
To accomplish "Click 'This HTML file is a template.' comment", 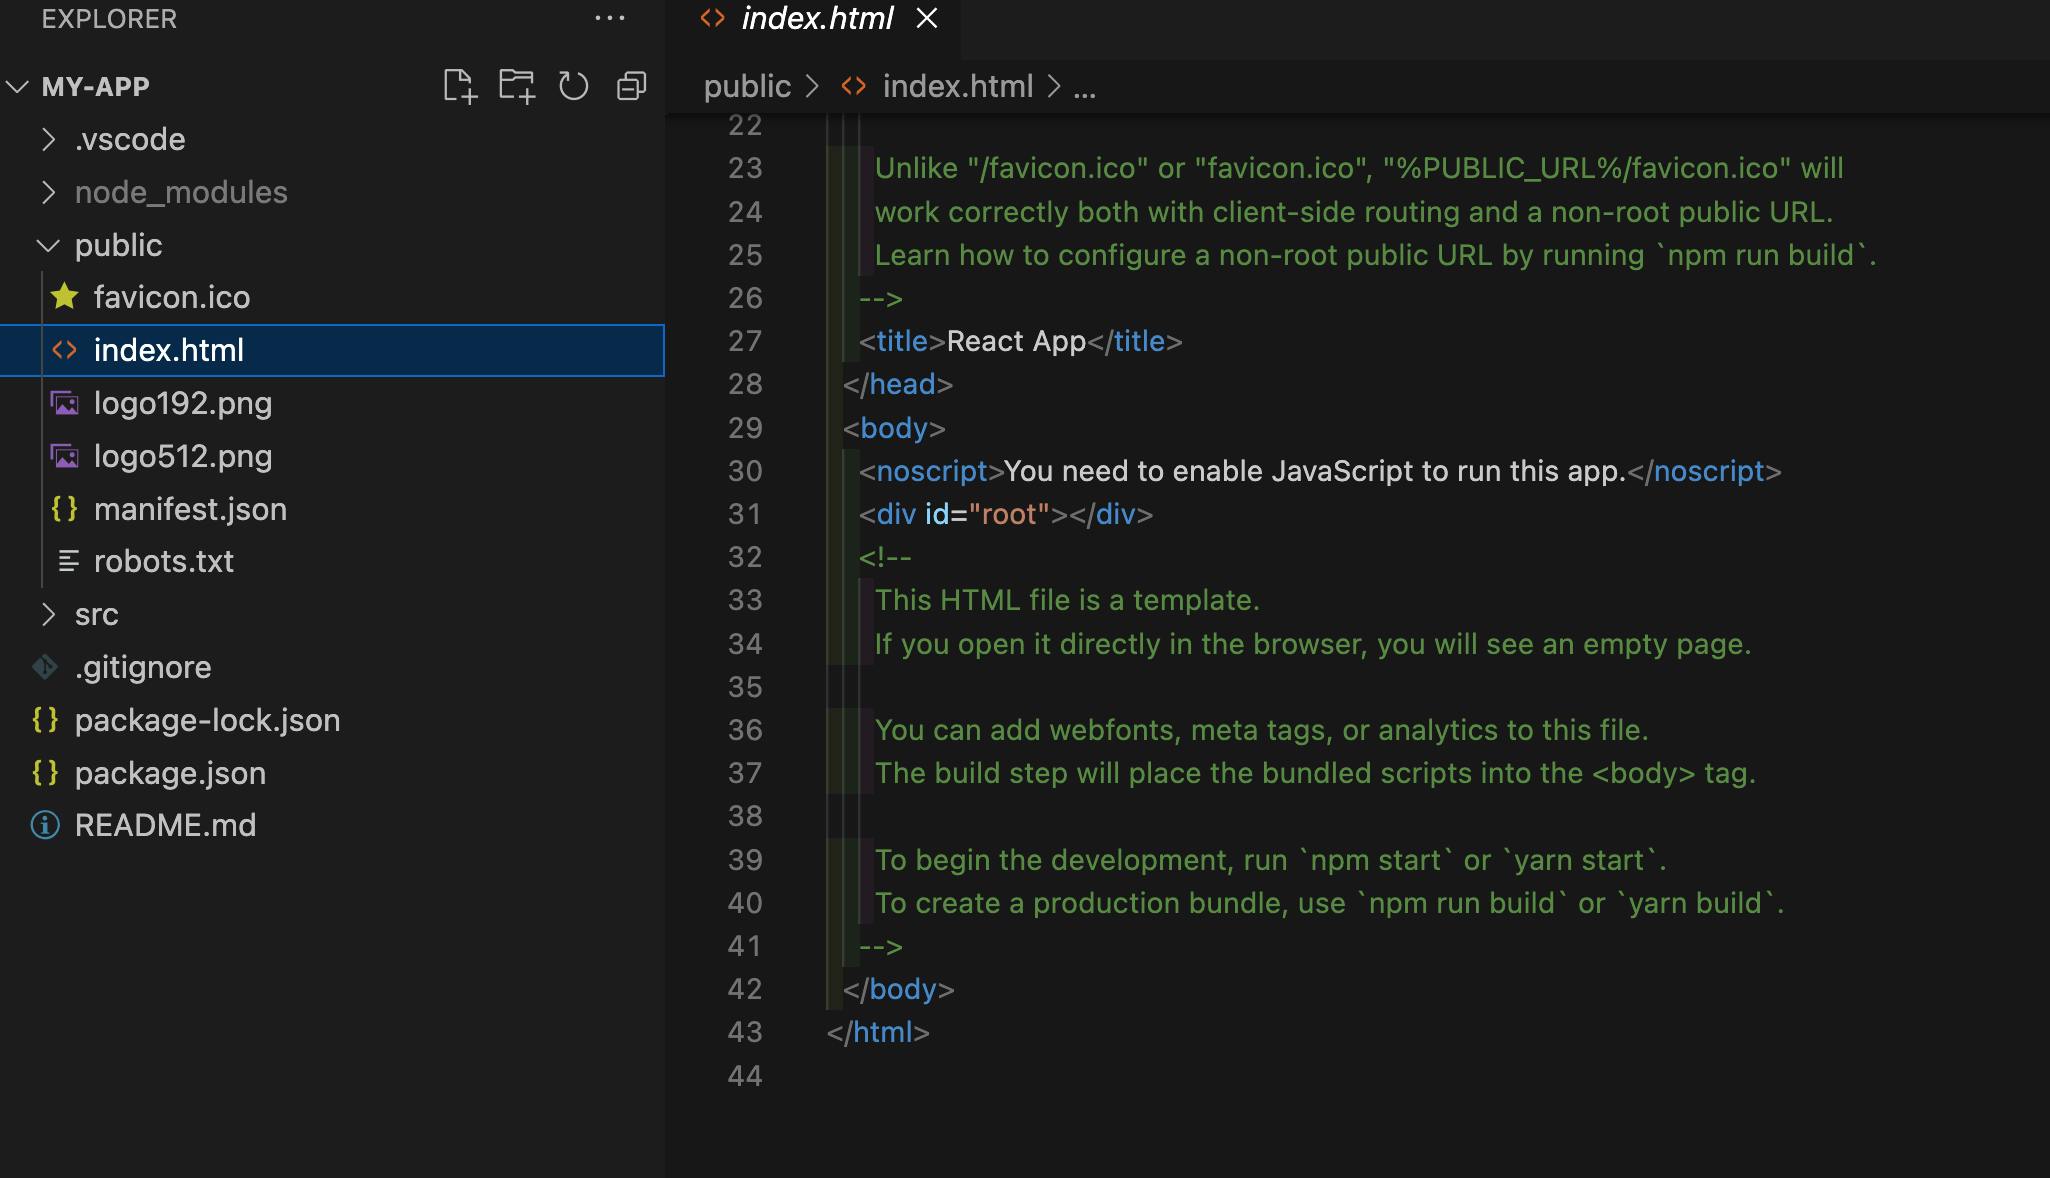I will point(1067,600).
